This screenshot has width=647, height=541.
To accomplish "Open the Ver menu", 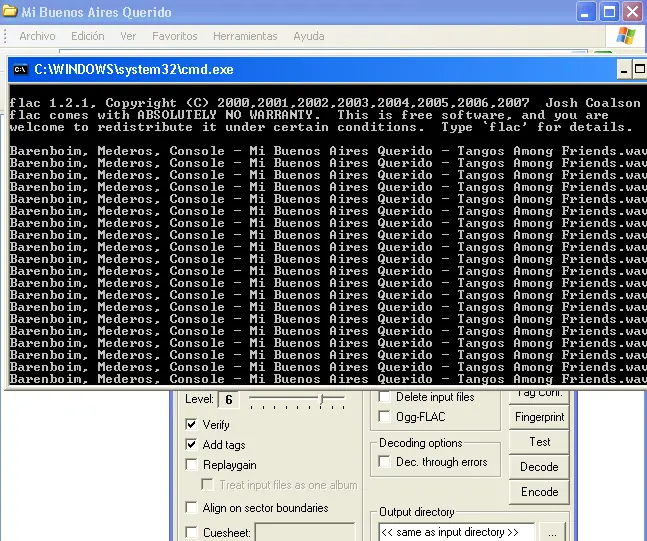I will pos(128,36).
